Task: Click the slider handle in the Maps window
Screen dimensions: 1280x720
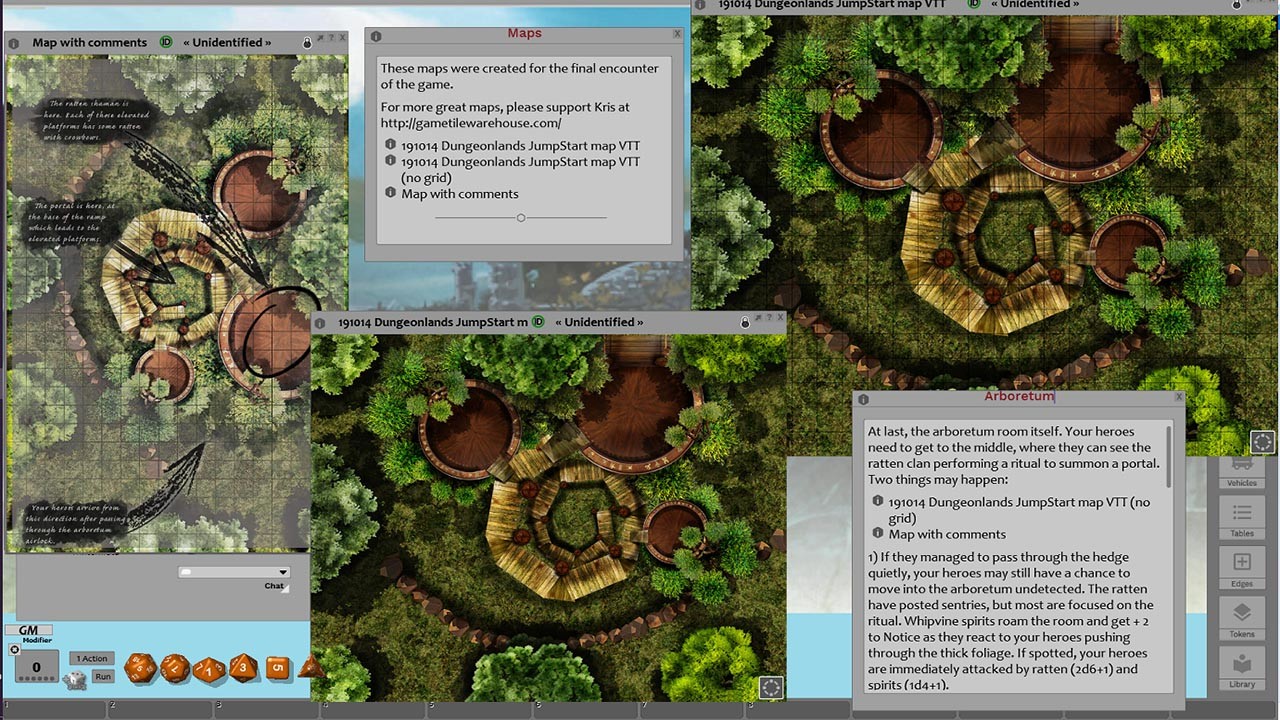Action: pos(521,217)
